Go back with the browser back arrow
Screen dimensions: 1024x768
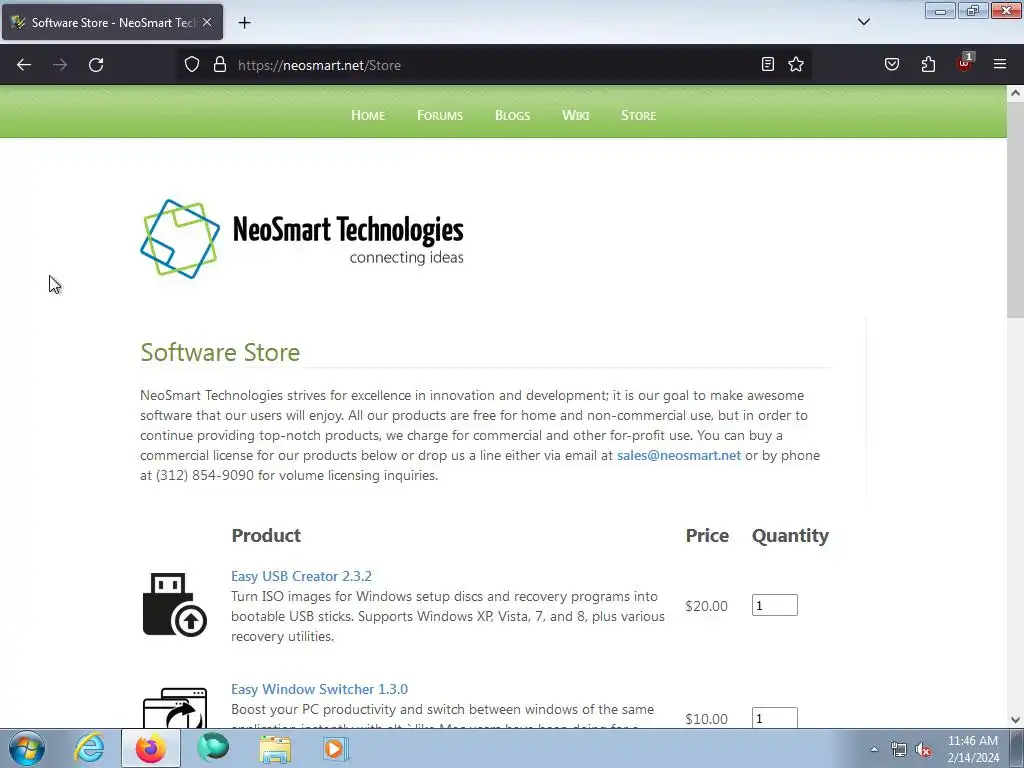pos(24,65)
